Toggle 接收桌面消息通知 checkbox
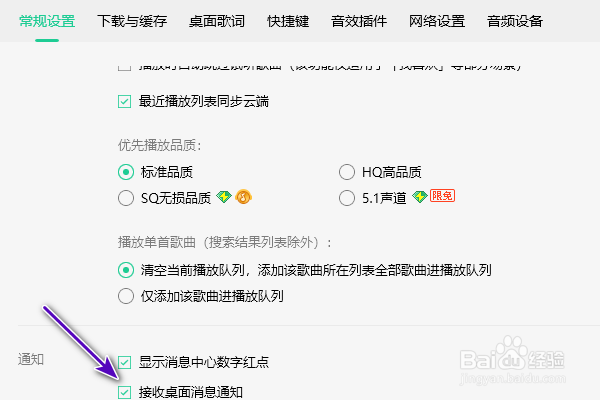Screen dimensions: 600x400 [x=125, y=392]
